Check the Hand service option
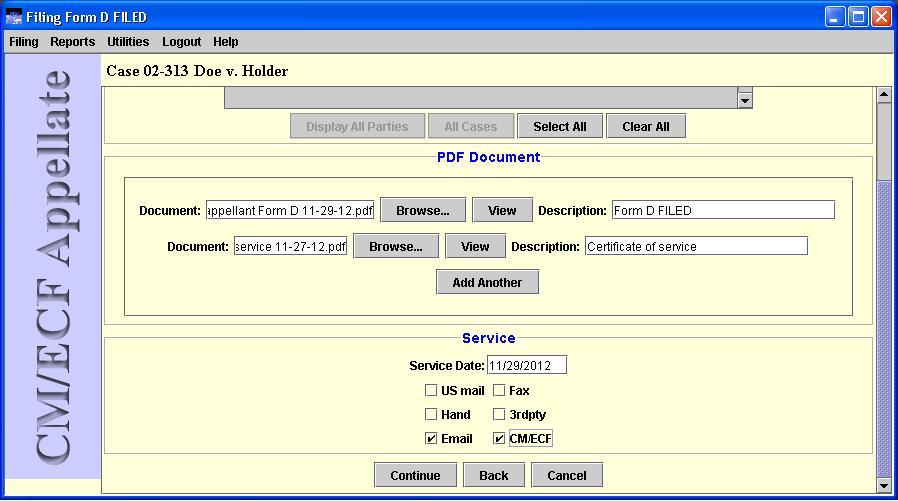This screenshot has height=501, width=898. (x=431, y=414)
